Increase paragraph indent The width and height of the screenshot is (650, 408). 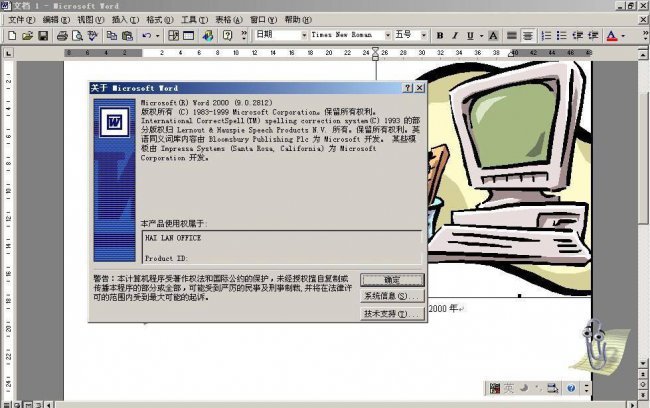click(x=593, y=36)
